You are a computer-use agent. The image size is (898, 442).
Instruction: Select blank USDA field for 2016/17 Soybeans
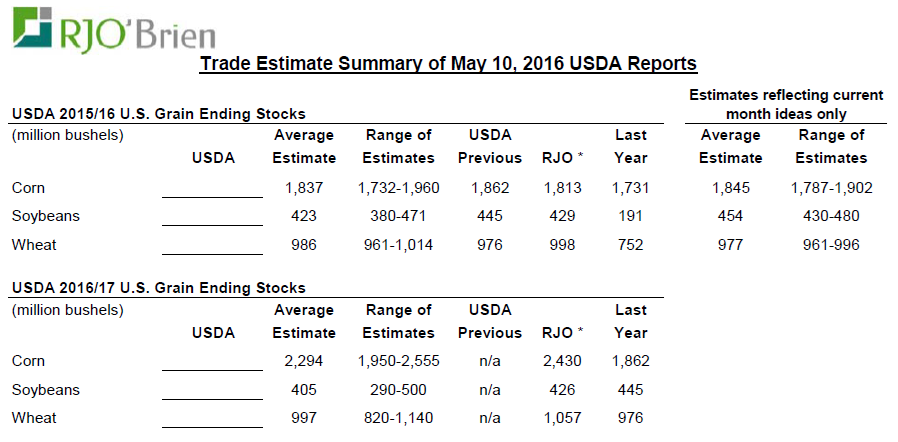point(212,390)
